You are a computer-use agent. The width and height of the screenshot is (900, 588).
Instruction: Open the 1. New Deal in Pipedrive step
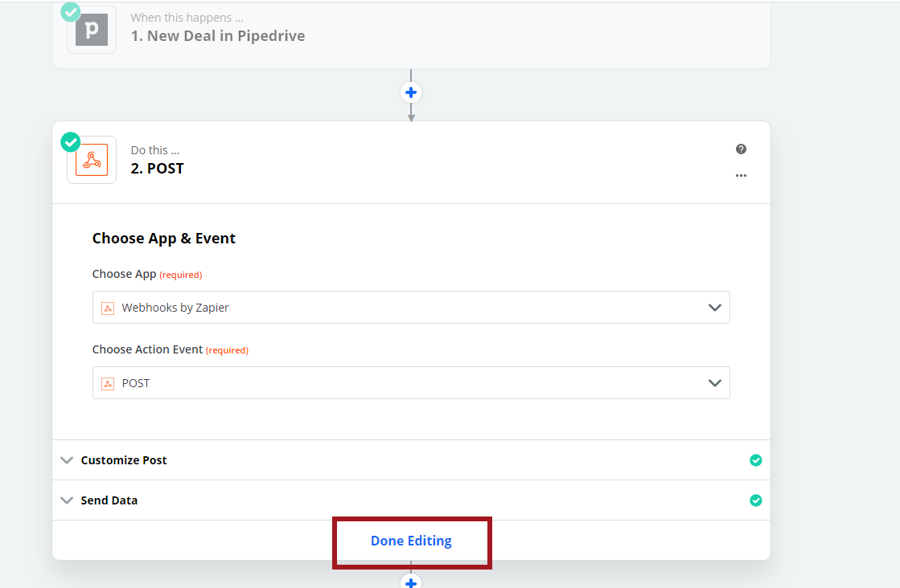coord(218,36)
